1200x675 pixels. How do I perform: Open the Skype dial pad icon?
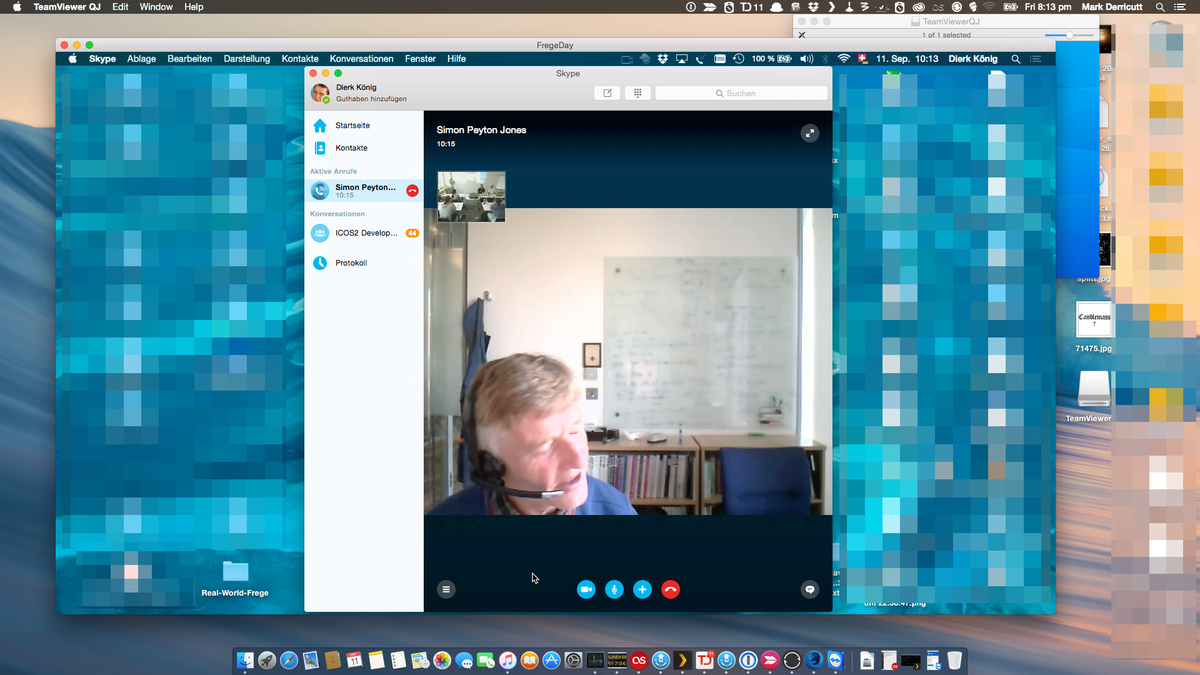tap(637, 93)
